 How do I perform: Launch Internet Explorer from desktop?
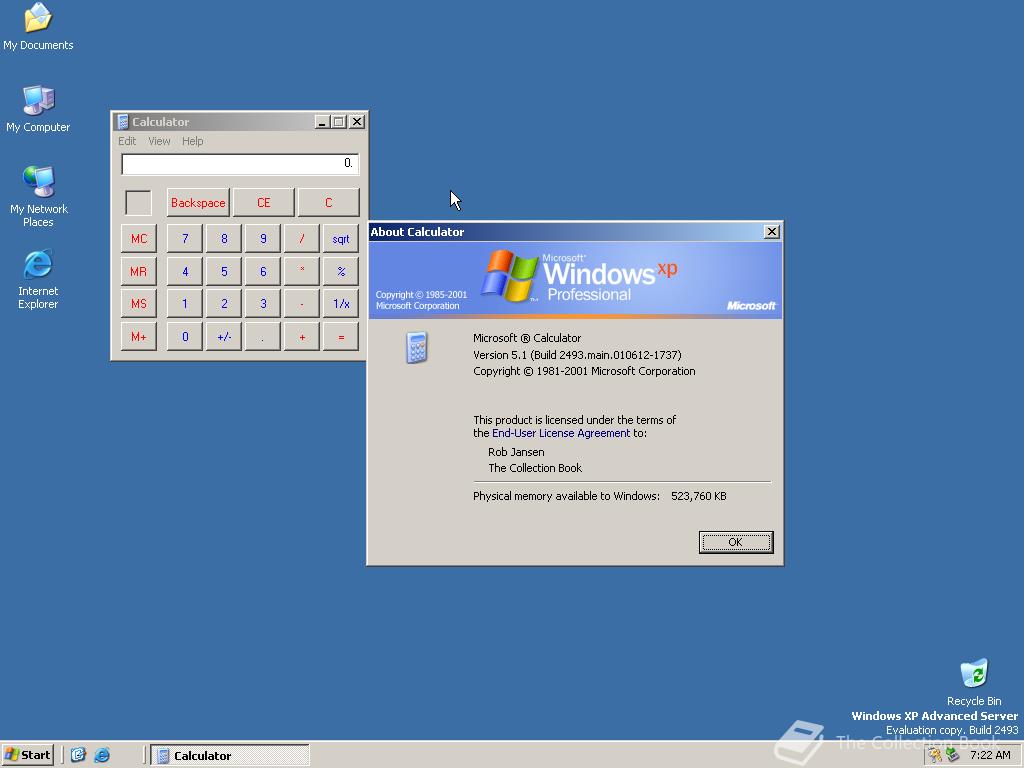click(x=38, y=280)
